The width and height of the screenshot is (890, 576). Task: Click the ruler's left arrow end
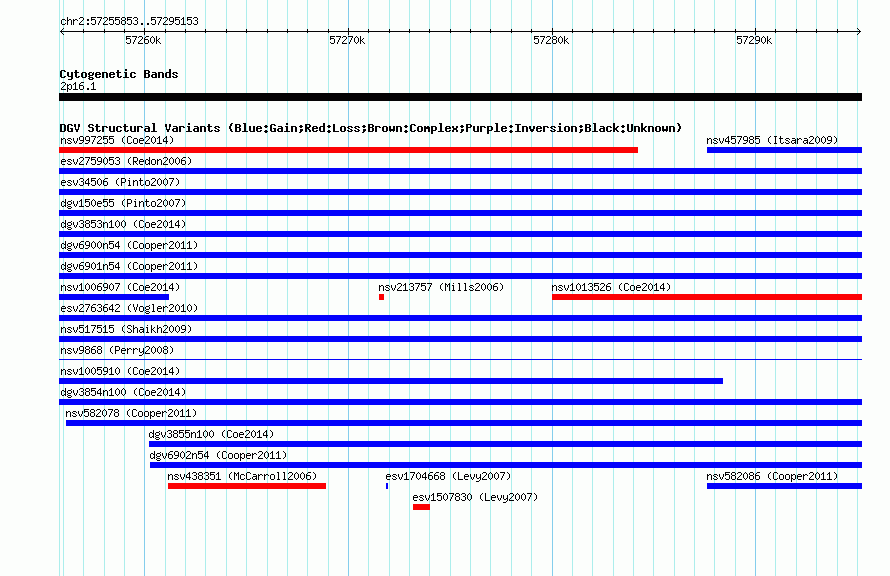[x=62, y=31]
